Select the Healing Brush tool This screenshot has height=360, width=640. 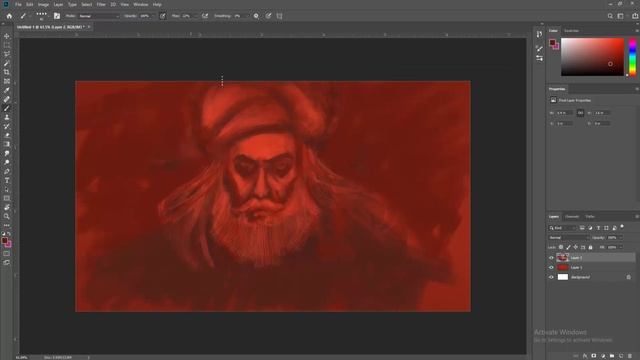click(7, 99)
